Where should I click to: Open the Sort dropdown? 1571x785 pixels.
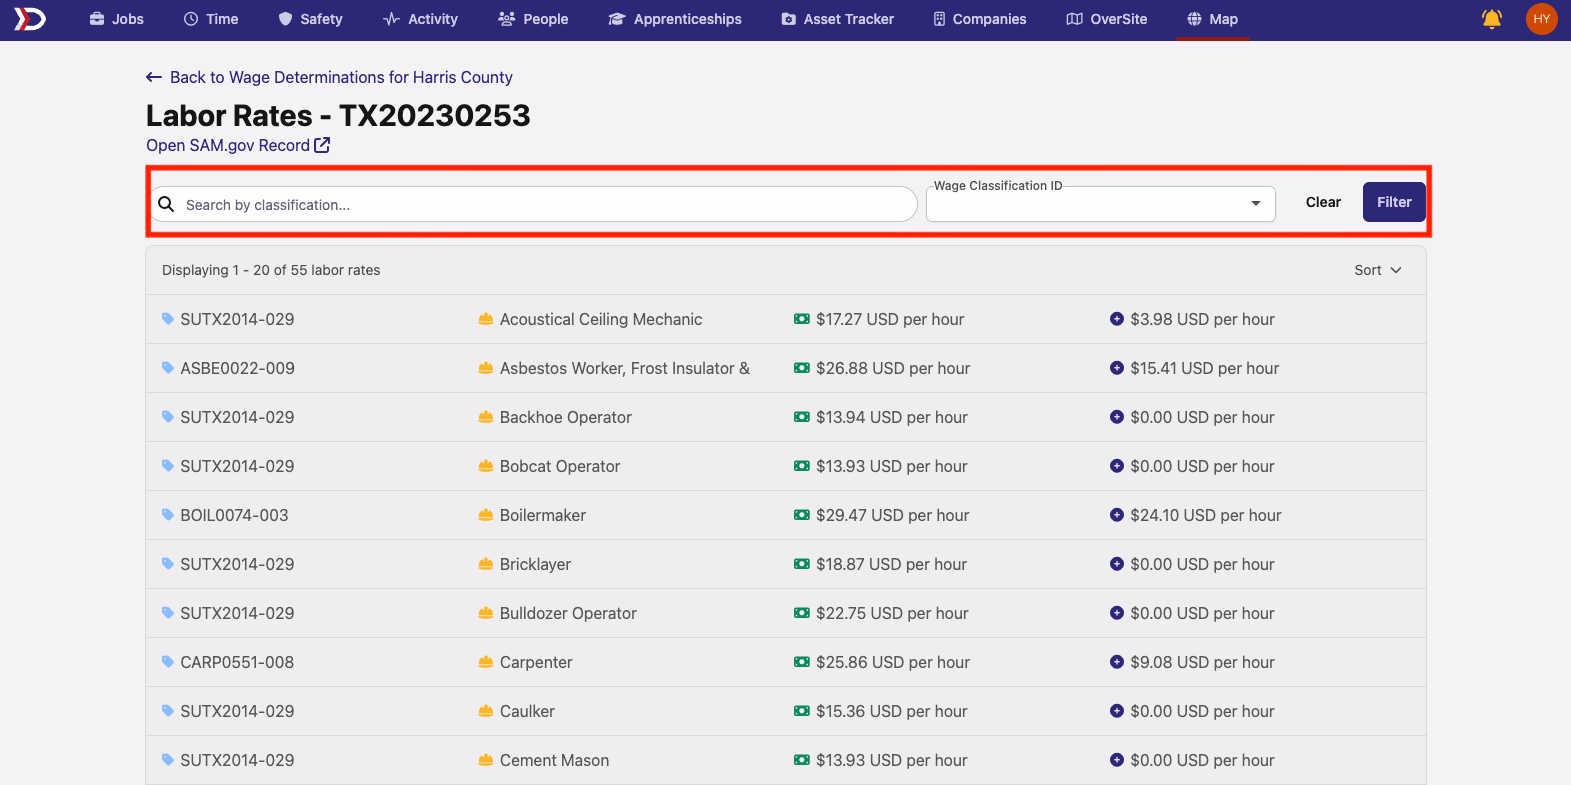pos(1378,270)
